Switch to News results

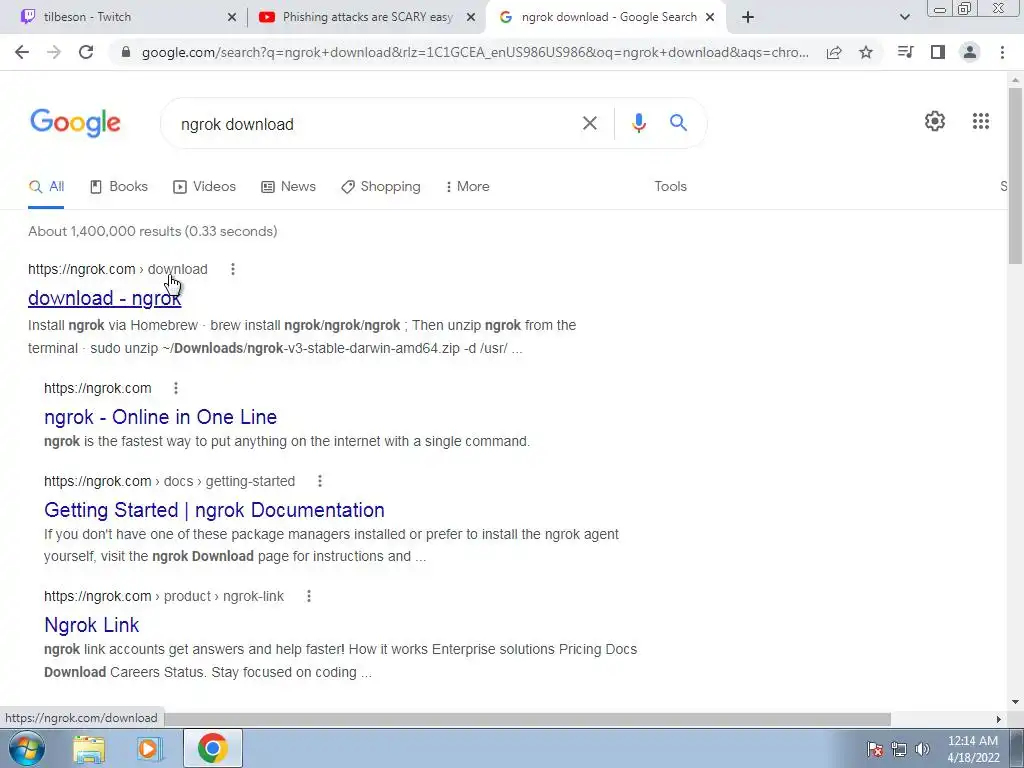pyautogui.click(x=288, y=187)
